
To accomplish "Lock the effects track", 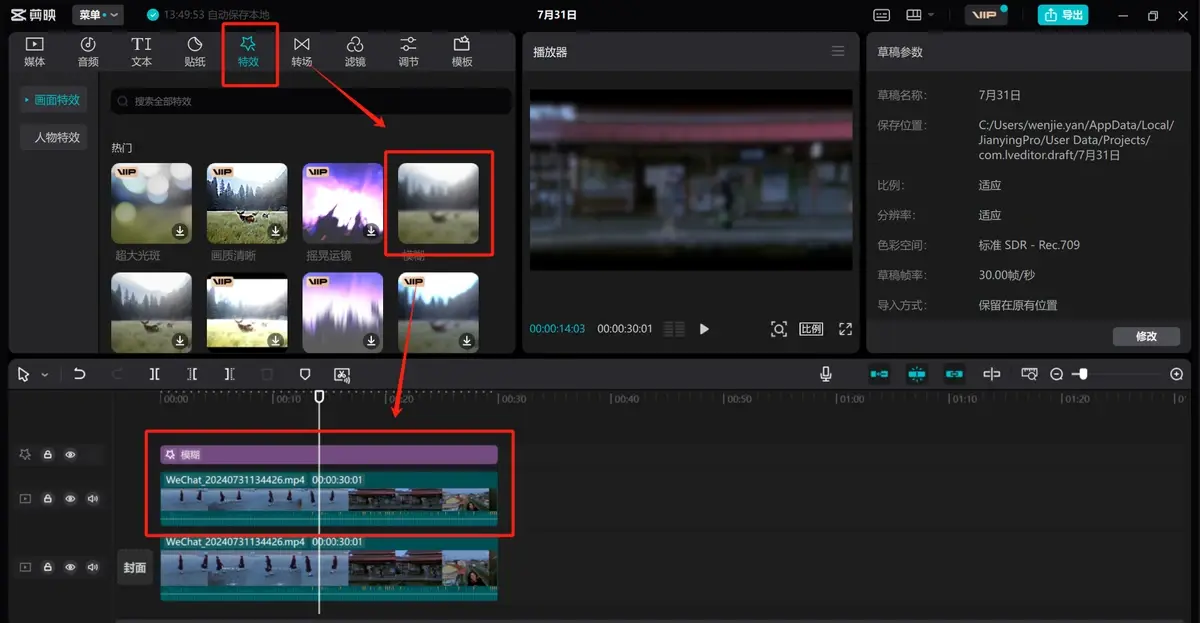I will 47,454.
